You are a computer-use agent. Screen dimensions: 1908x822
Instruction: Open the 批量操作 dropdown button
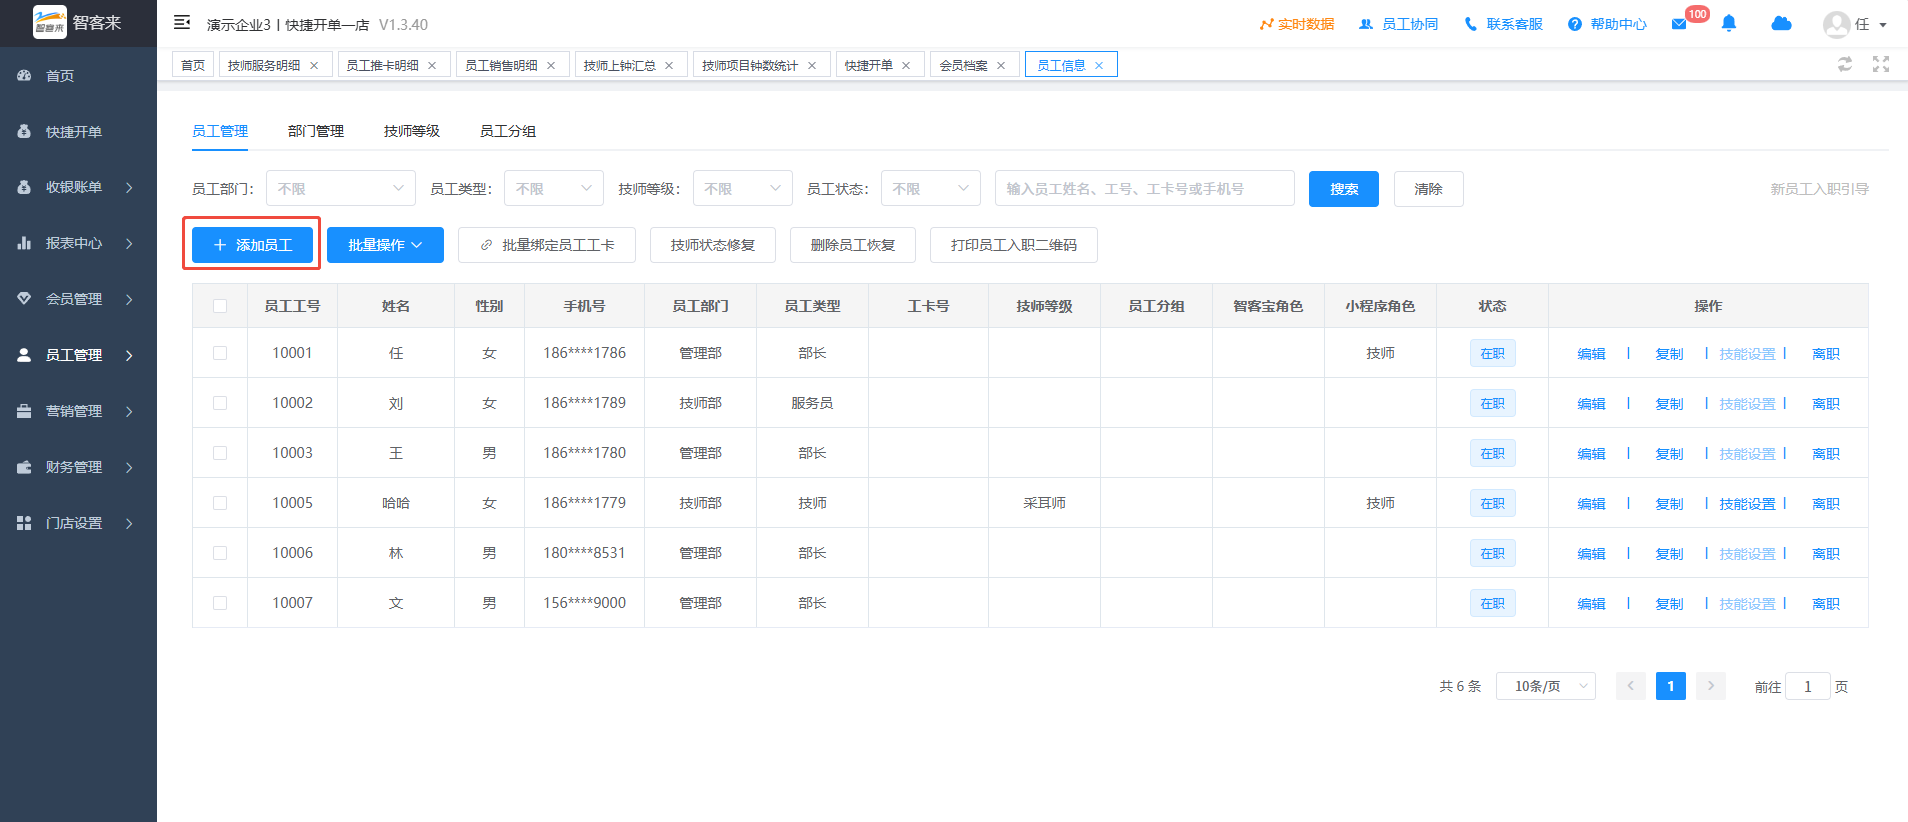coord(385,245)
